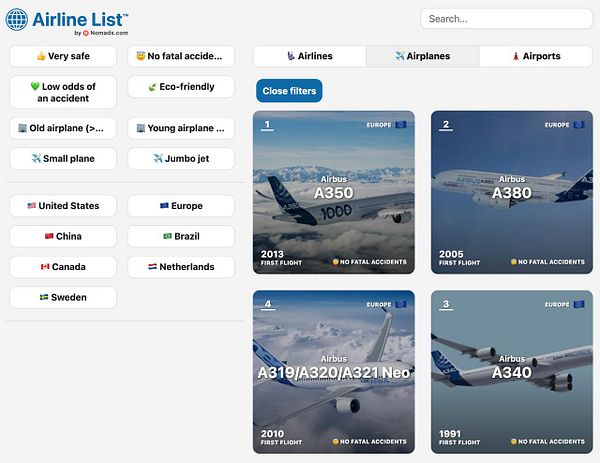Viewport: 600px width, 463px height.
Task: Click the China flag icon
Action: tap(49, 236)
